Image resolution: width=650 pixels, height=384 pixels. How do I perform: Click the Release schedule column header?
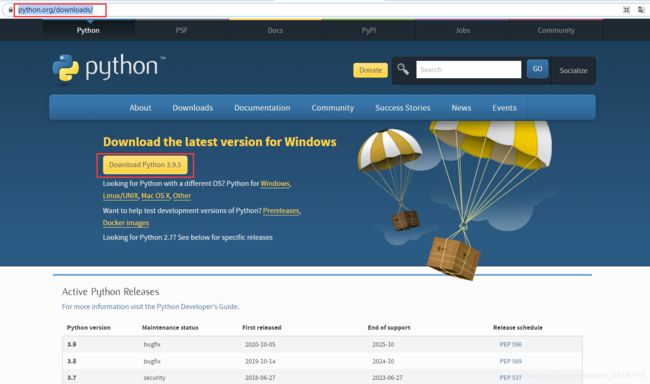point(518,328)
